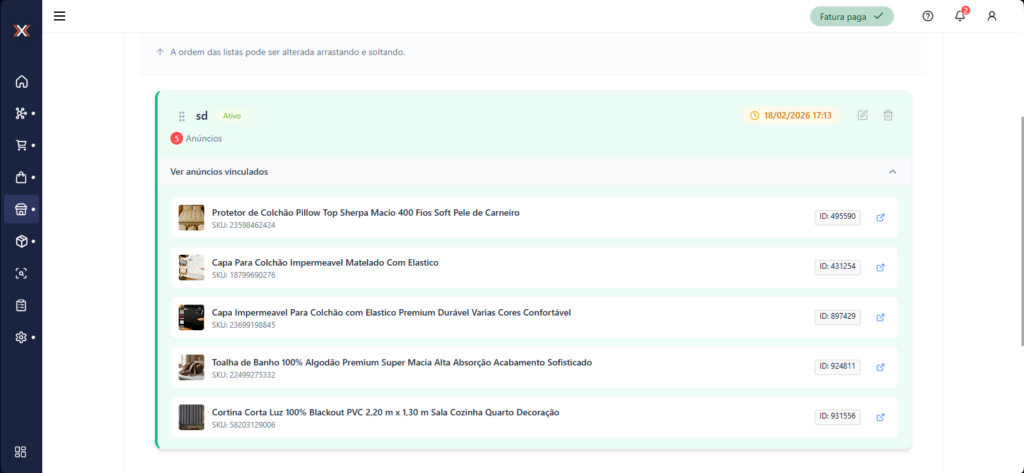Open external link for the Cortina Corta Luz listing

[x=880, y=417]
